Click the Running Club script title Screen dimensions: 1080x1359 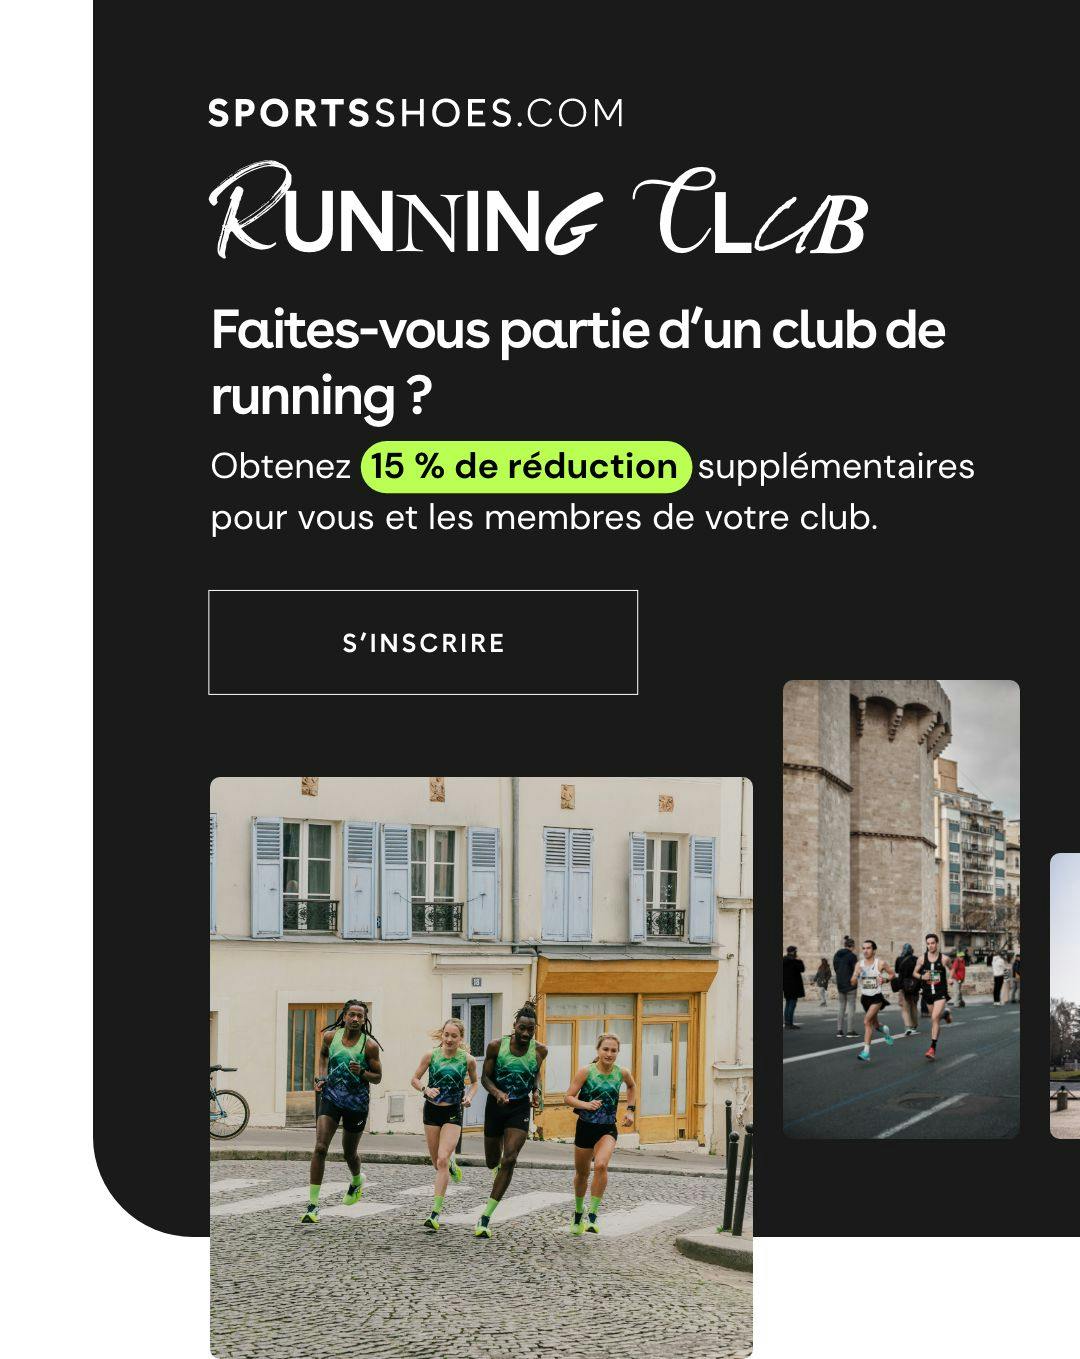click(538, 211)
